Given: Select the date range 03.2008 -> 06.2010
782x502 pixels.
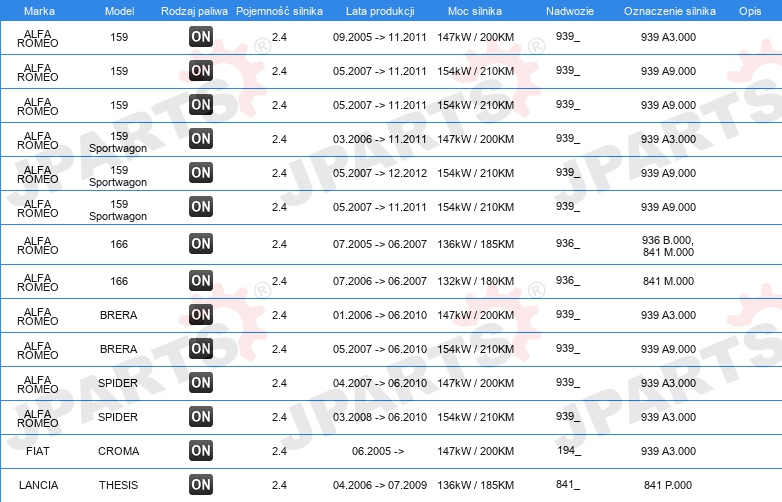Looking at the screenshot, I should (380, 417).
